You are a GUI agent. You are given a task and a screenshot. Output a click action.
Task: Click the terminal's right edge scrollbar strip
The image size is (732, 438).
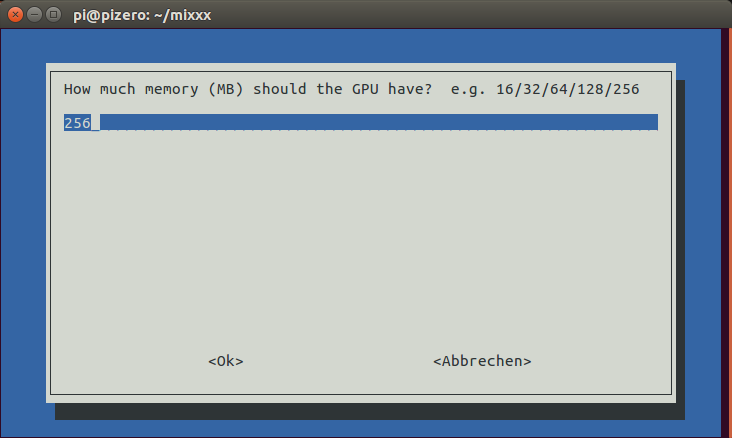pos(726,233)
